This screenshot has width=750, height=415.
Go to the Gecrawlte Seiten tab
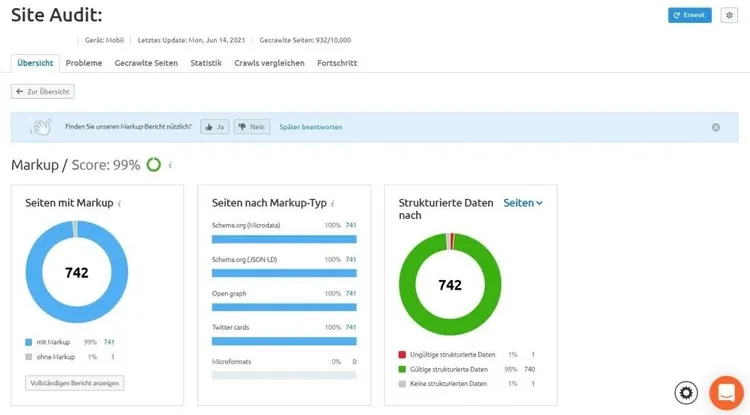146,63
